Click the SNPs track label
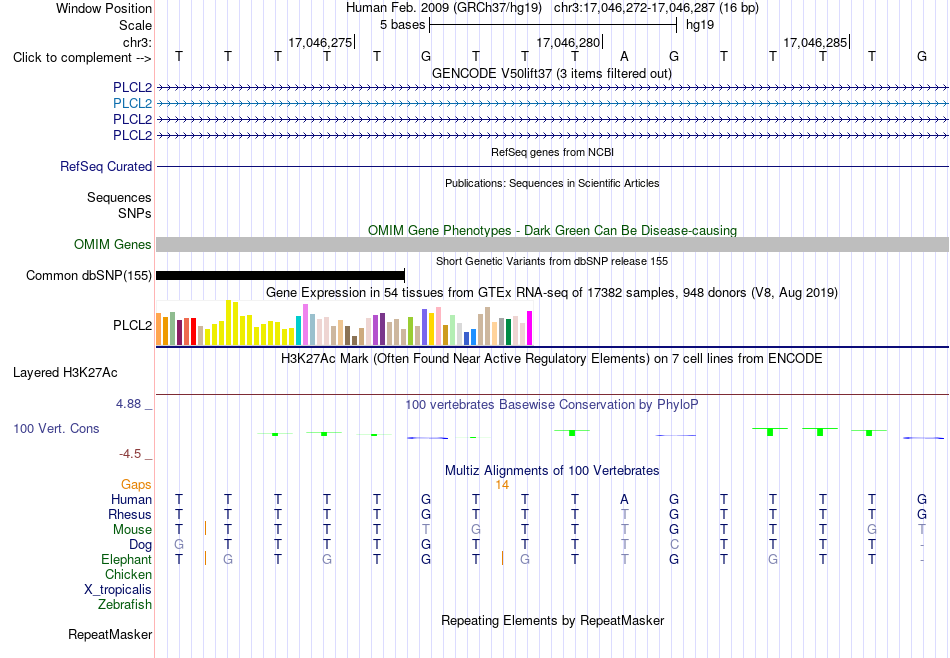 [x=135, y=213]
